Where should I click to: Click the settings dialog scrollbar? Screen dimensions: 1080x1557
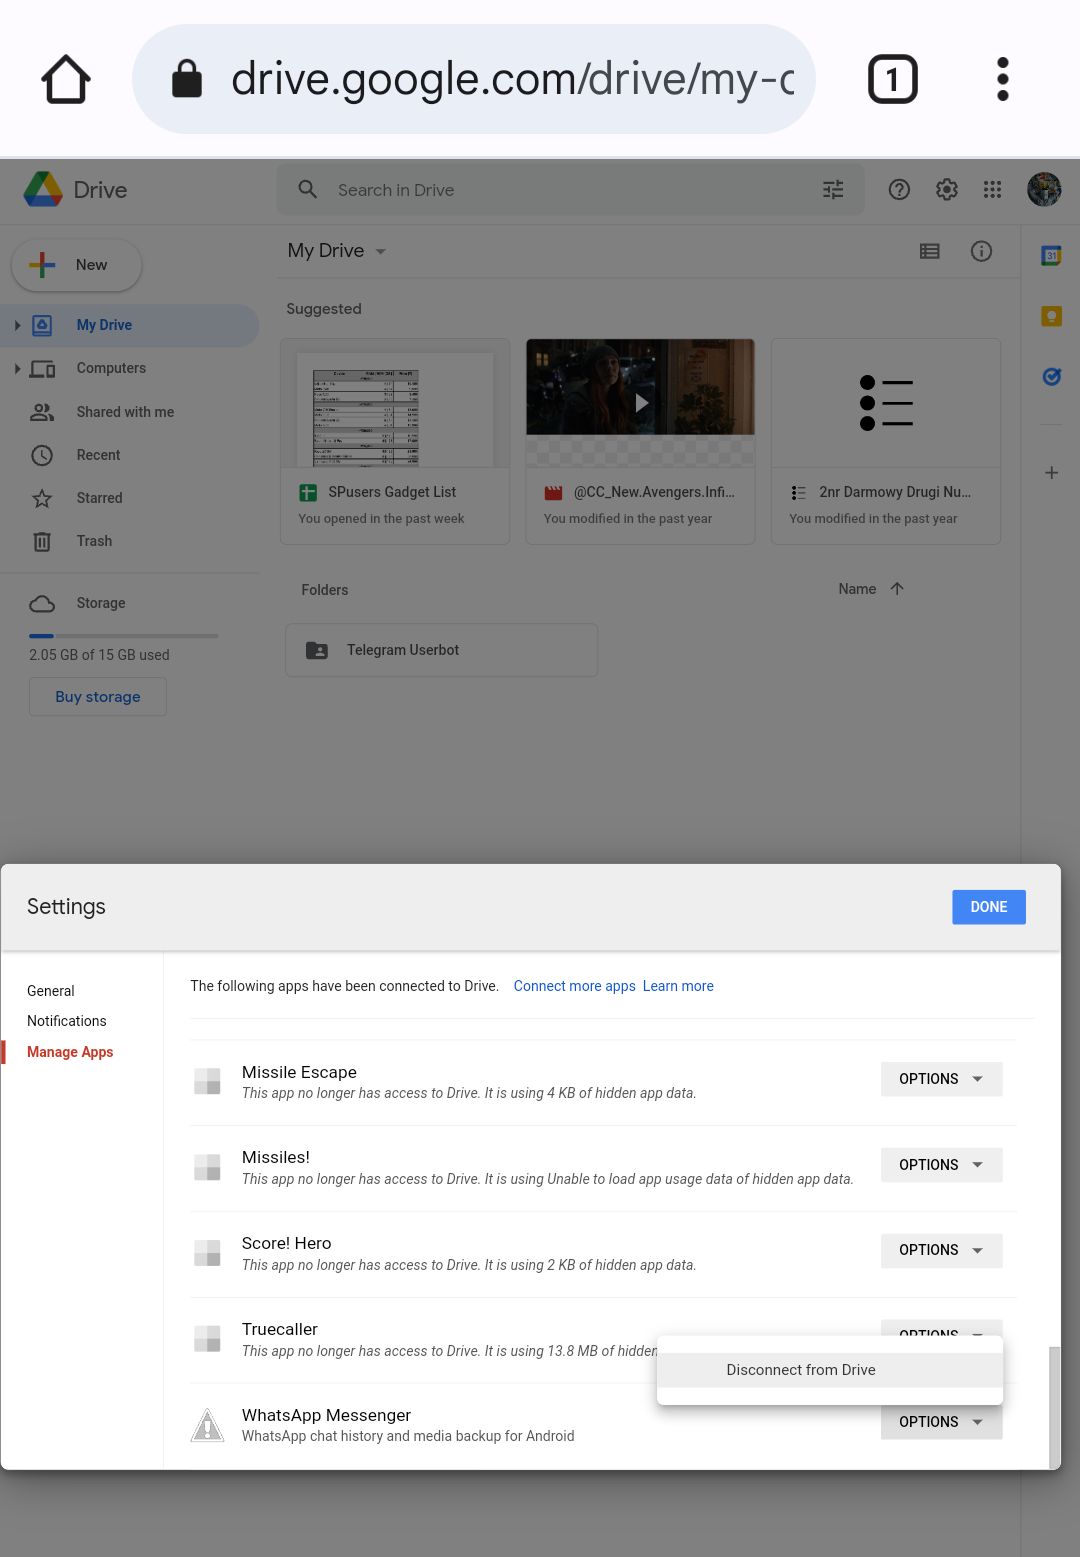click(x=1054, y=1407)
